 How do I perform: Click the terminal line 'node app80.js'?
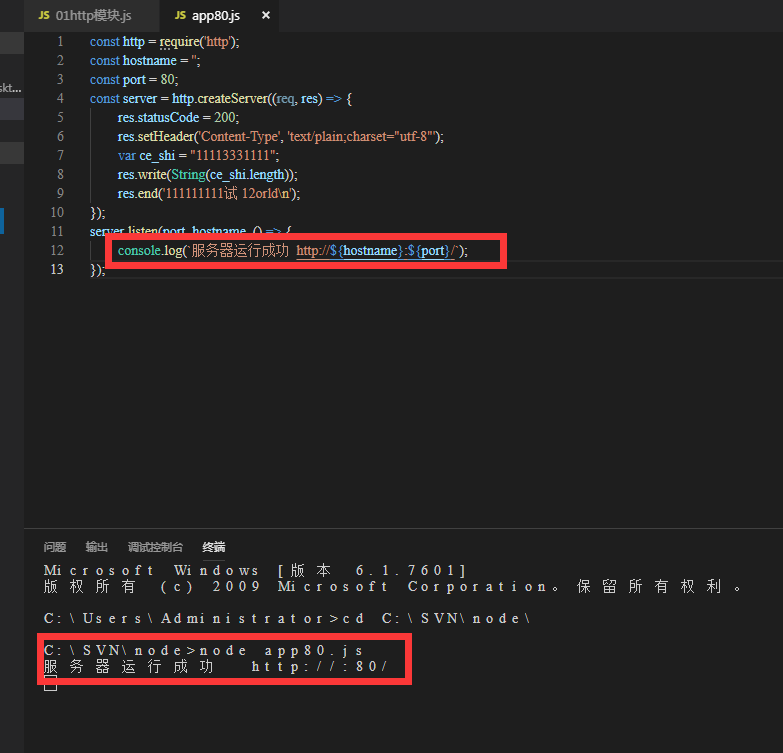pos(203,650)
